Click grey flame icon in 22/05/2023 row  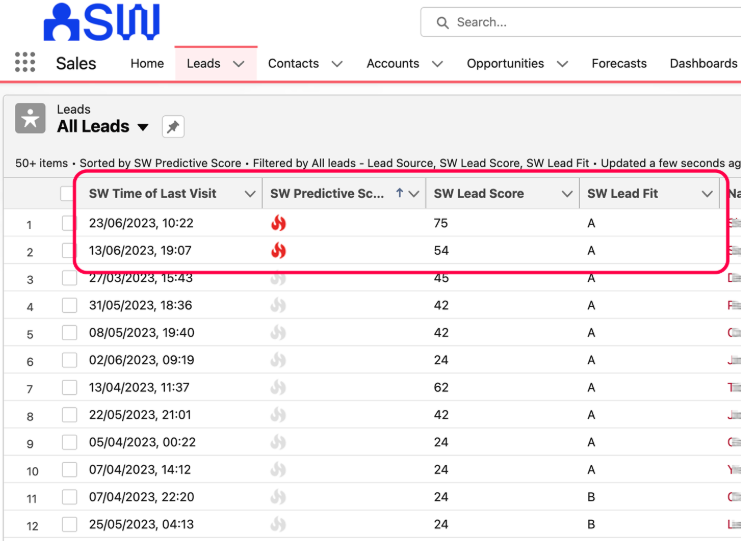(x=278, y=415)
